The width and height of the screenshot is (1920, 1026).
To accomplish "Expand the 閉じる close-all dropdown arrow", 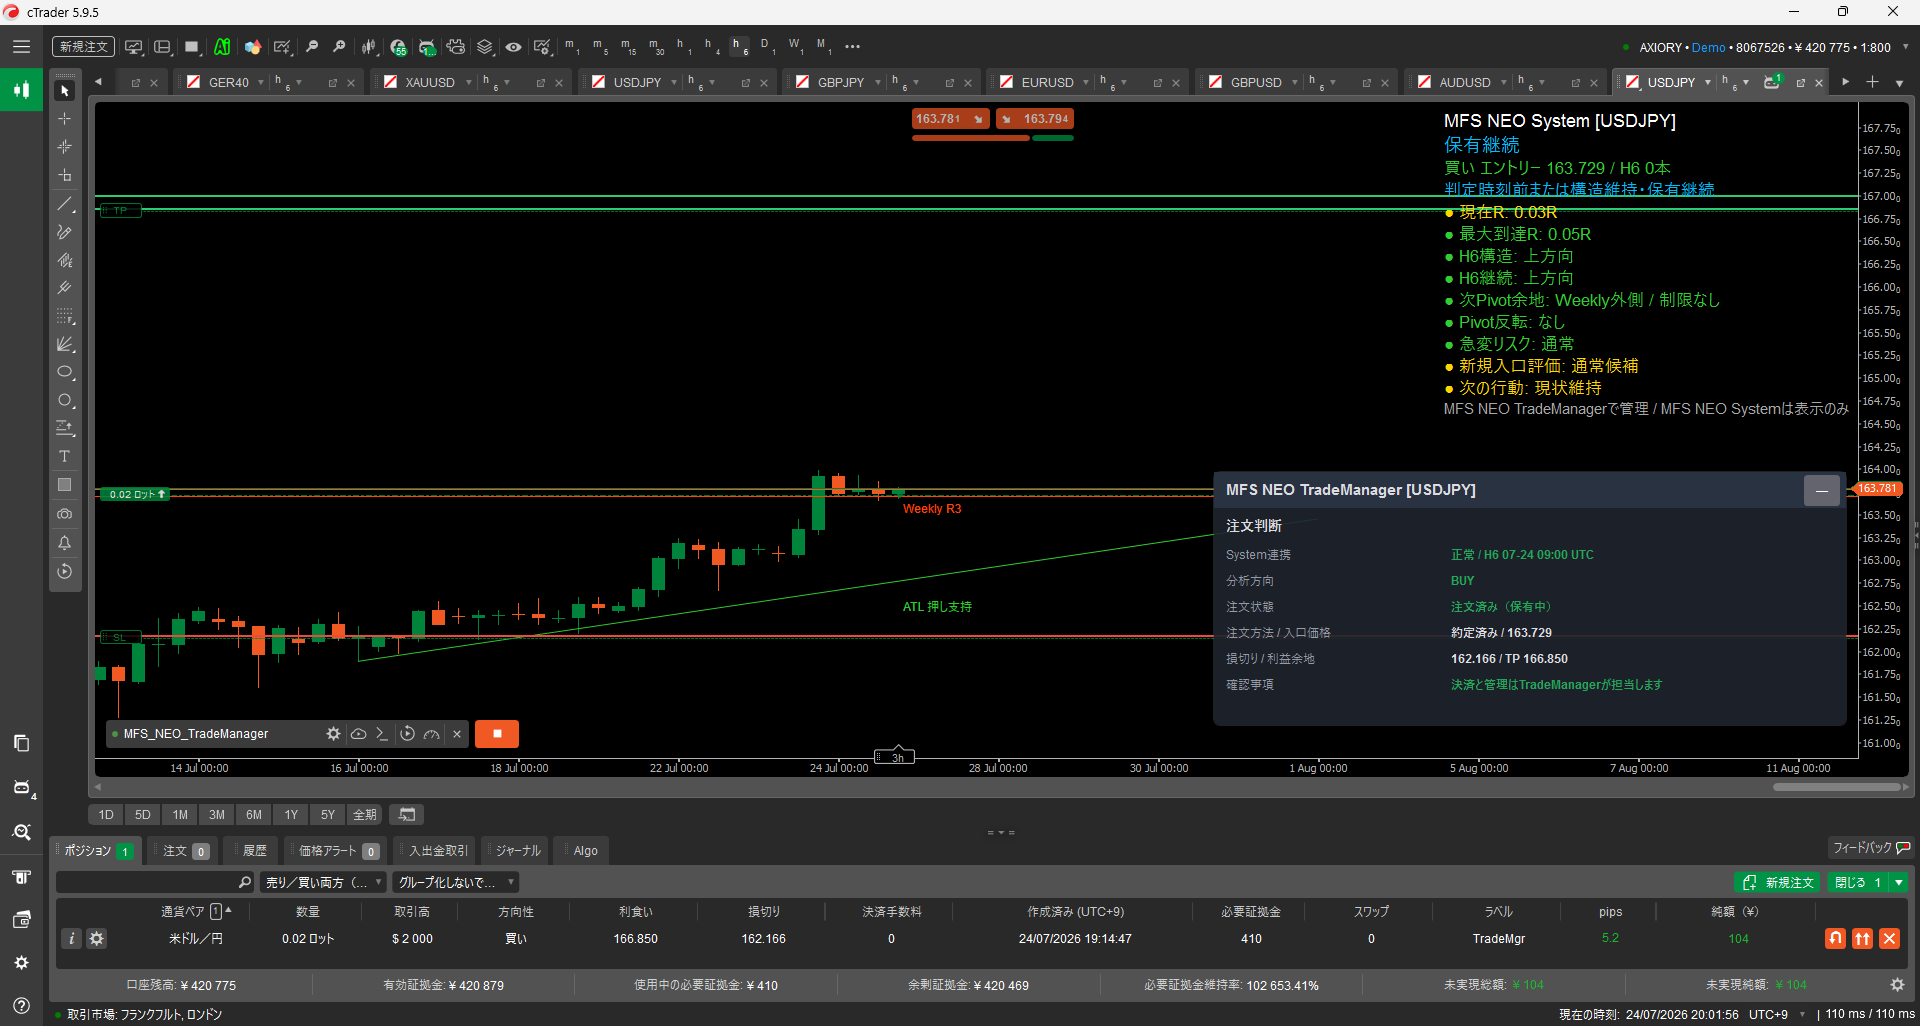I will click(x=1899, y=882).
